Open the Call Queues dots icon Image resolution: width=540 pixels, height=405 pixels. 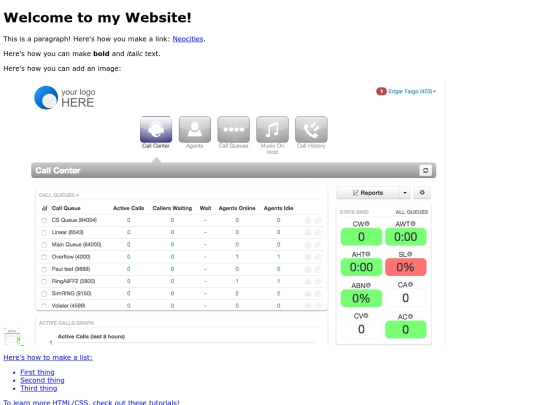coord(233,129)
